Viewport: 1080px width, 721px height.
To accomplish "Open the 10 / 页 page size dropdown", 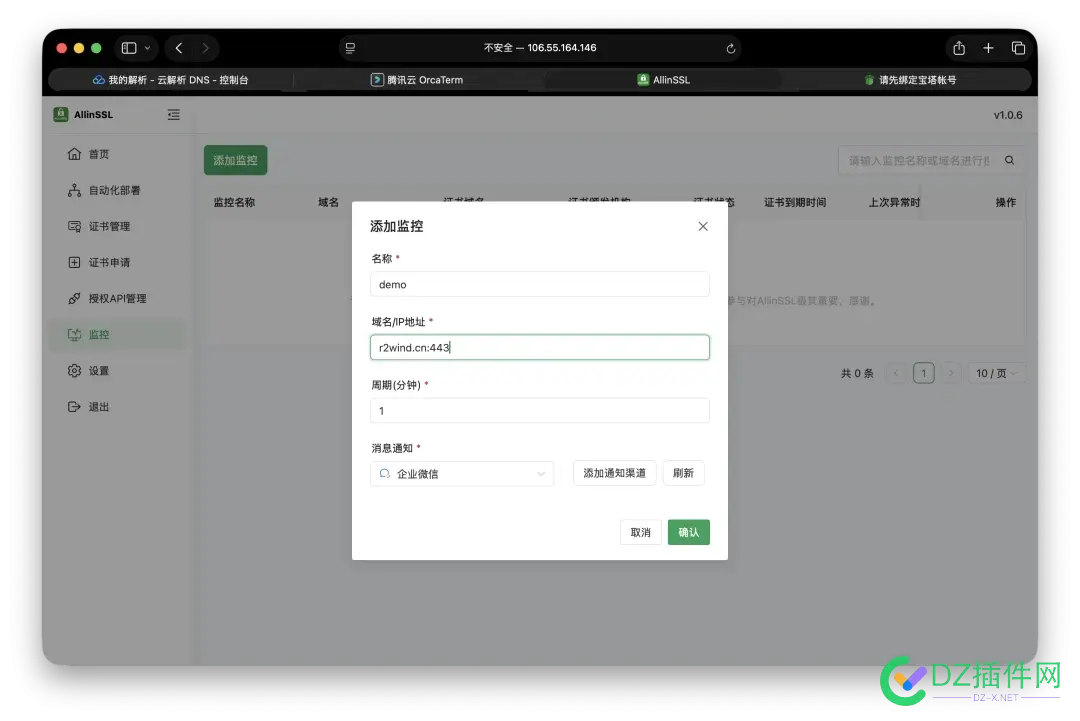I will [x=996, y=373].
